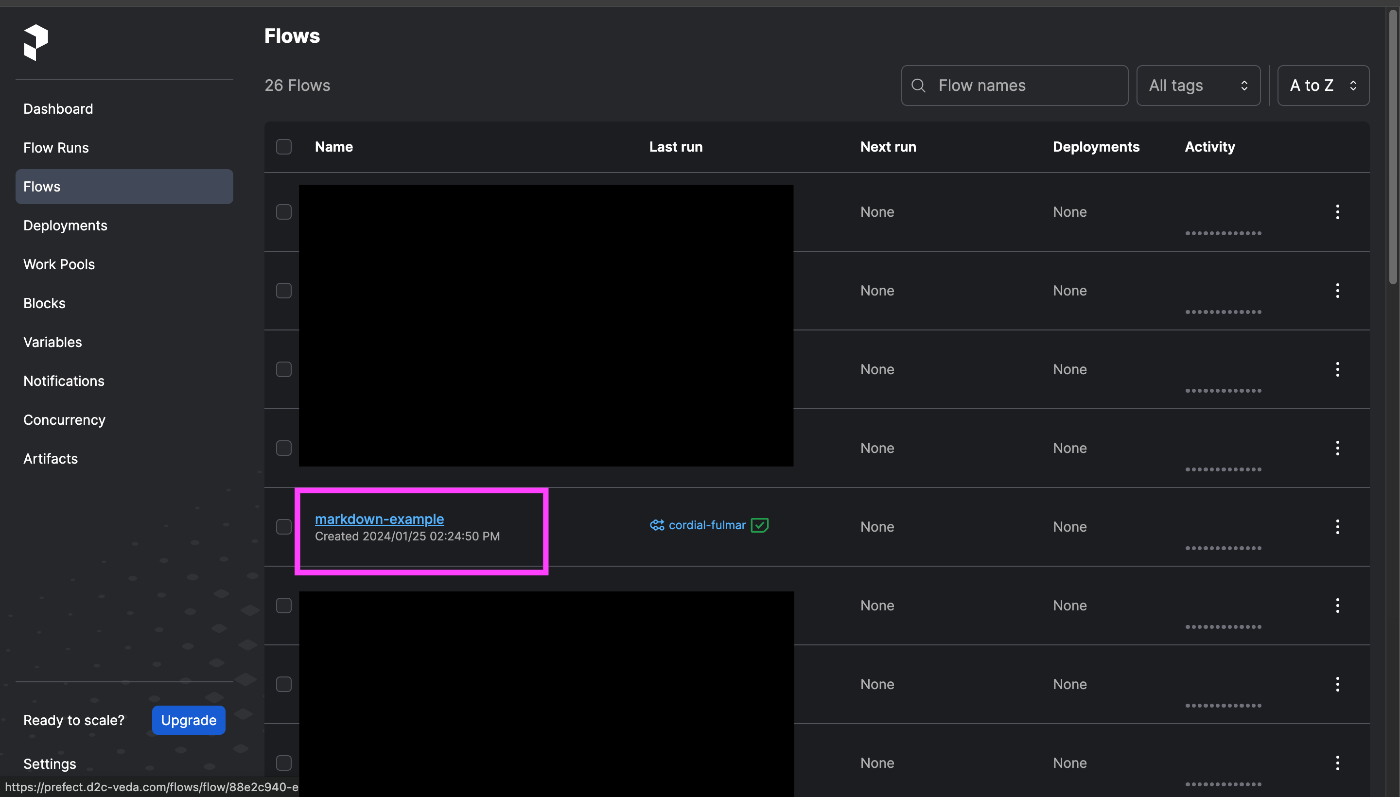Click the magnifier icon in the Flow names search
The width and height of the screenshot is (1400, 797).
click(x=919, y=86)
